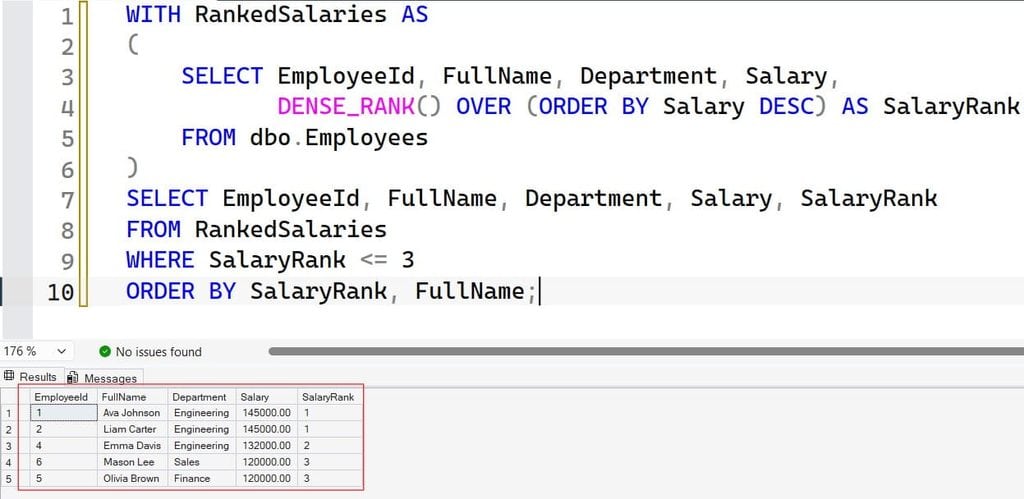Switch to the Messages tab

103,378
